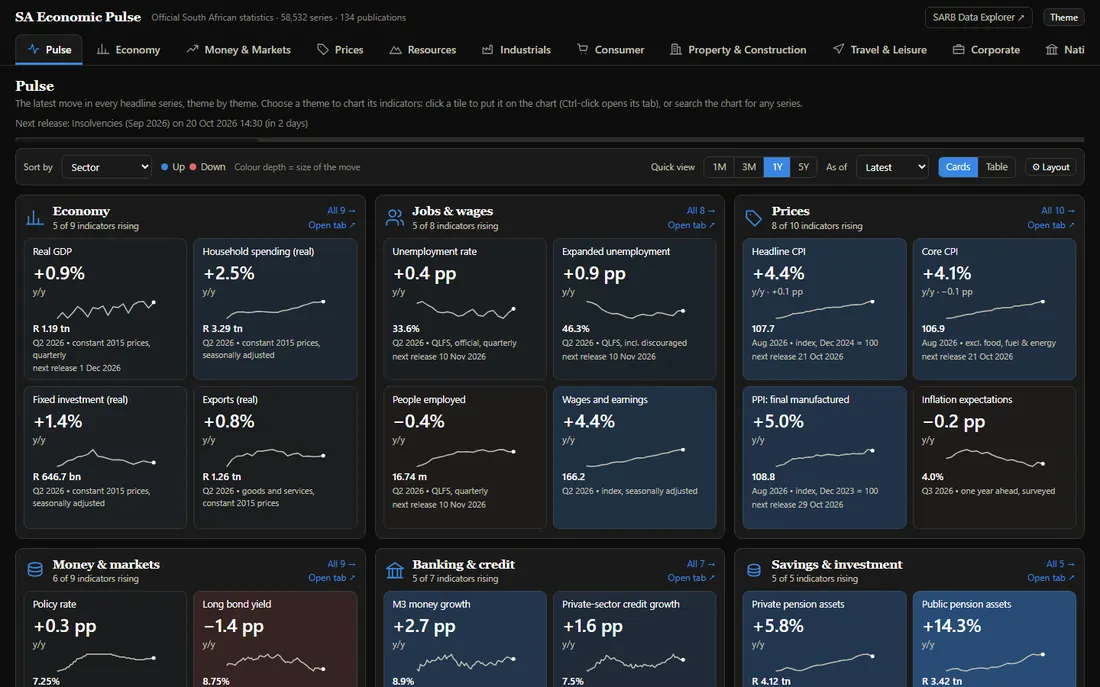This screenshot has height=687, width=1100.
Task: Click the Economy tab bar-chart icon
Action: tap(102, 49)
